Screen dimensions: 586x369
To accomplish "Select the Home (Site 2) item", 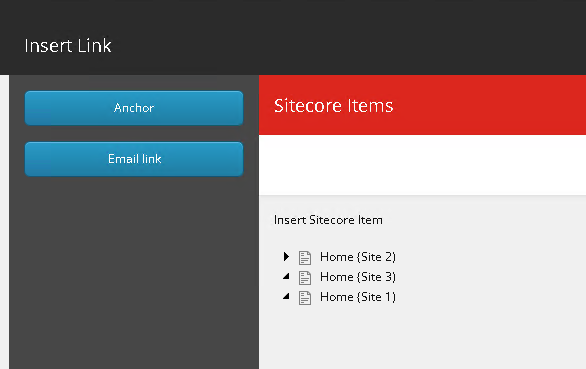I will (358, 257).
